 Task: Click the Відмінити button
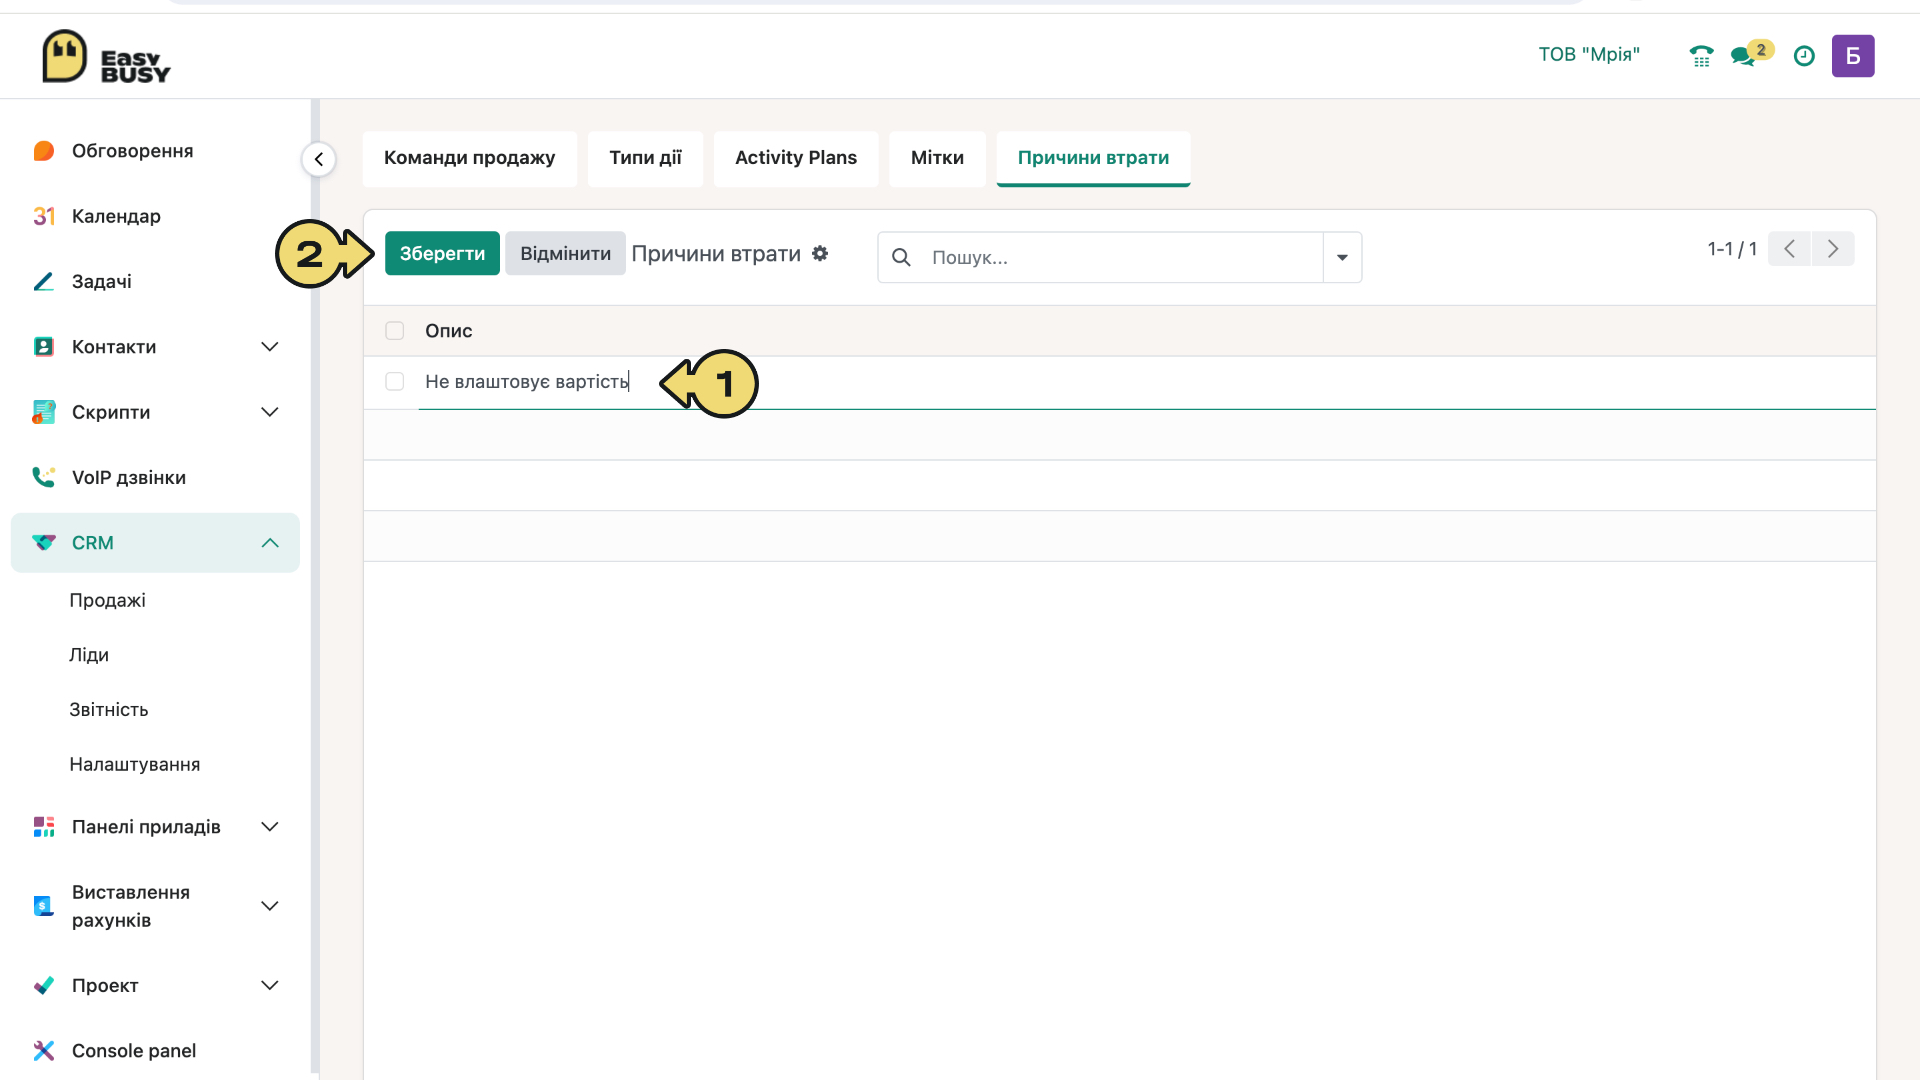point(565,254)
